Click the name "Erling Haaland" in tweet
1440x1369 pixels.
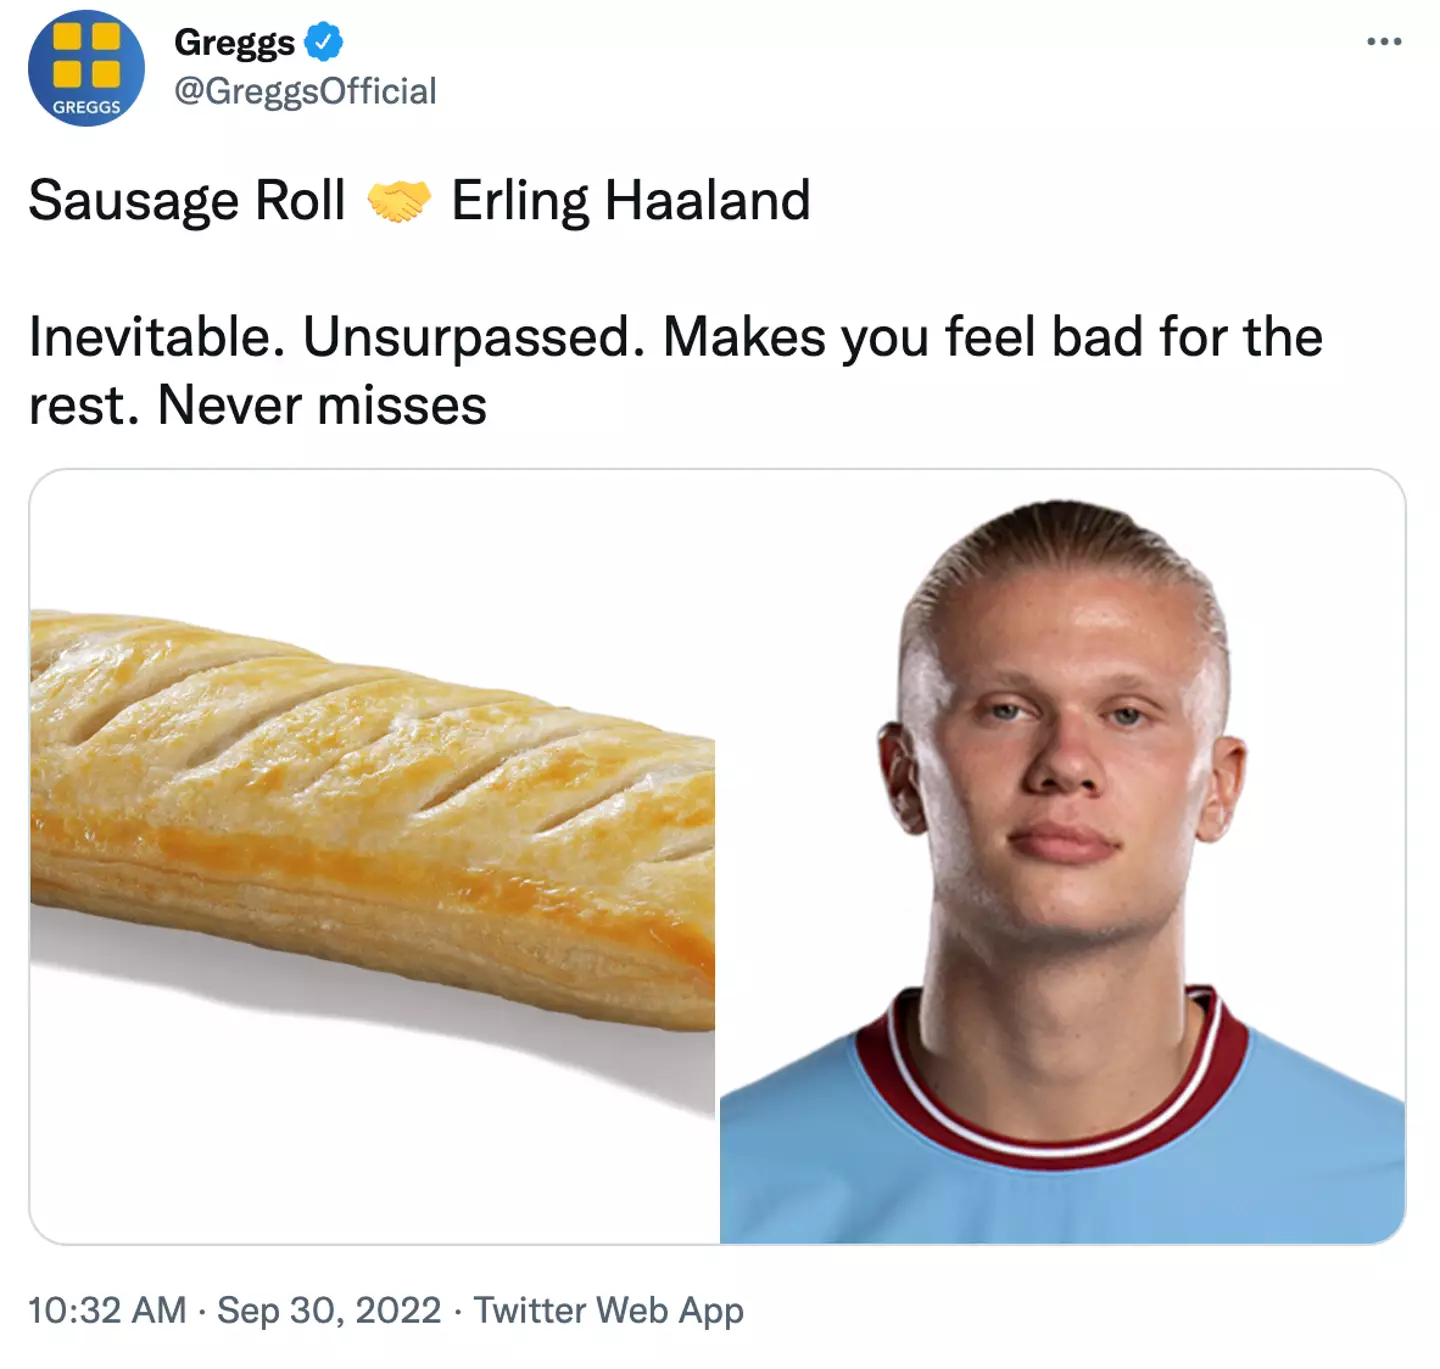coord(630,200)
